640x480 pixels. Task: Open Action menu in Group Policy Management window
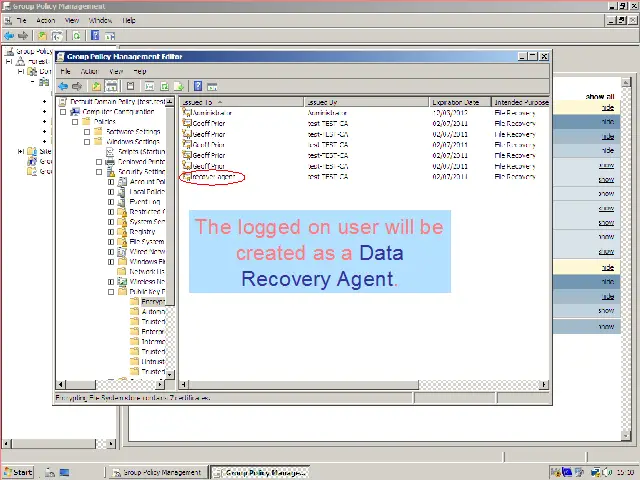coord(45,20)
